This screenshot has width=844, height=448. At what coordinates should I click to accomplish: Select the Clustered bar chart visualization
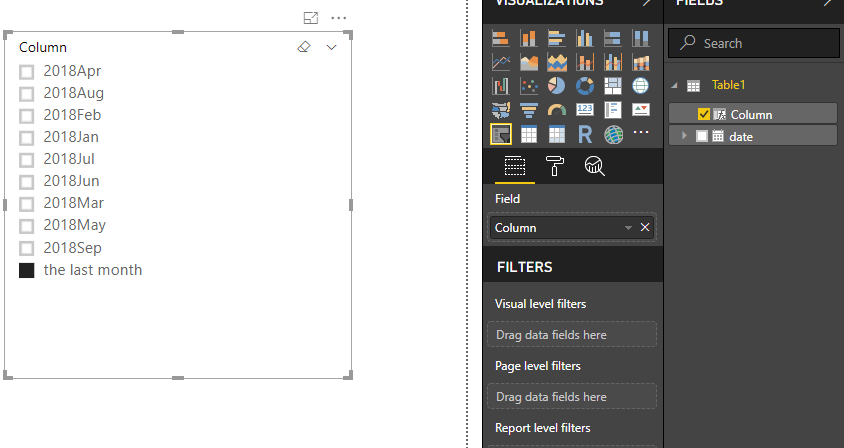[557, 38]
